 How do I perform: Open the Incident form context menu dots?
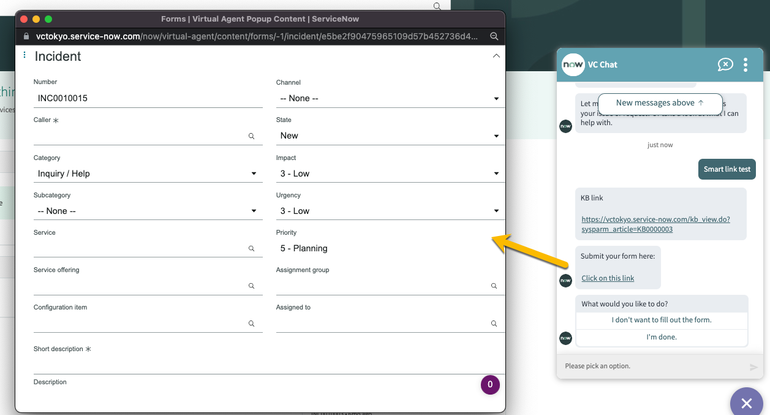point(25,55)
